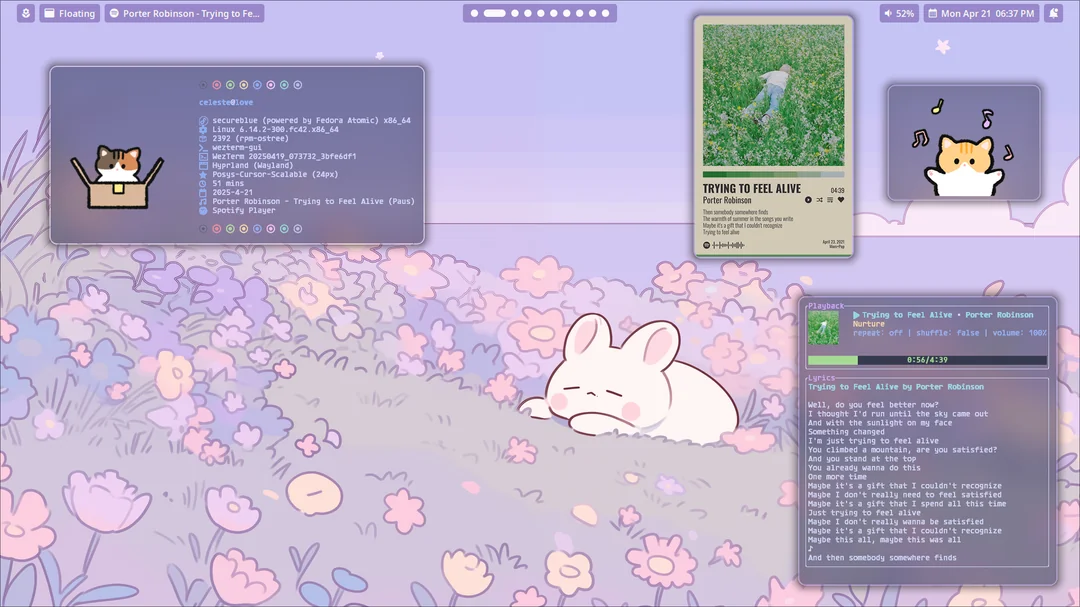Click the dancing cat with music notes widget

(x=964, y=143)
